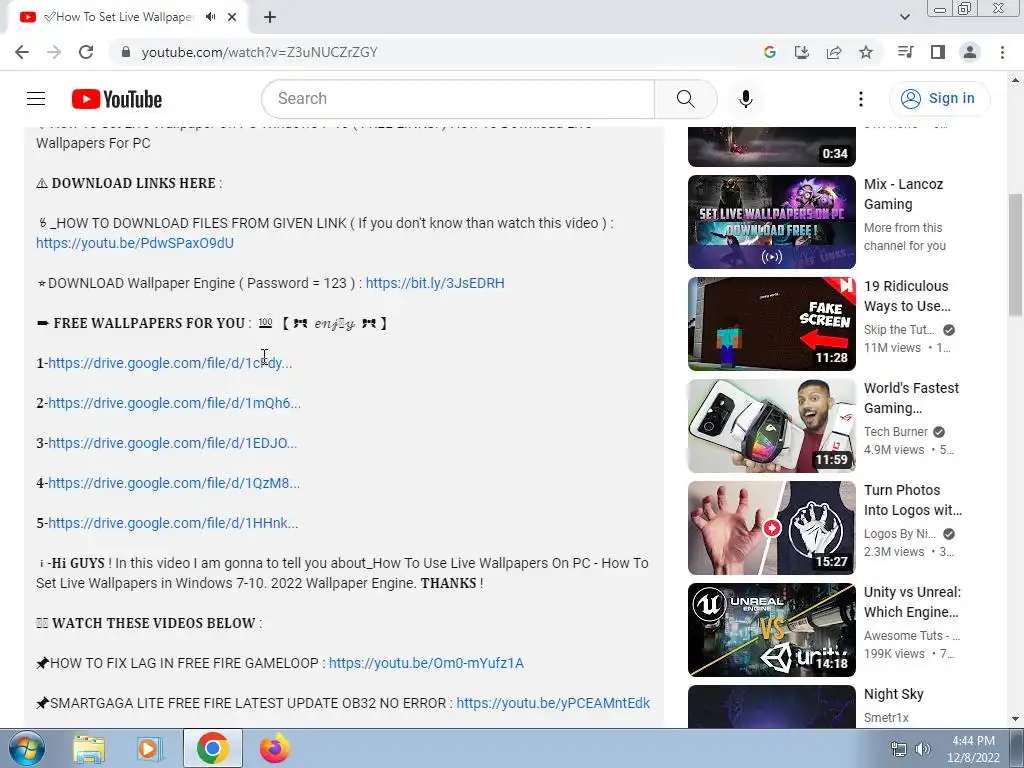Open the 15:27 hand logo thumbnail

pos(771,528)
